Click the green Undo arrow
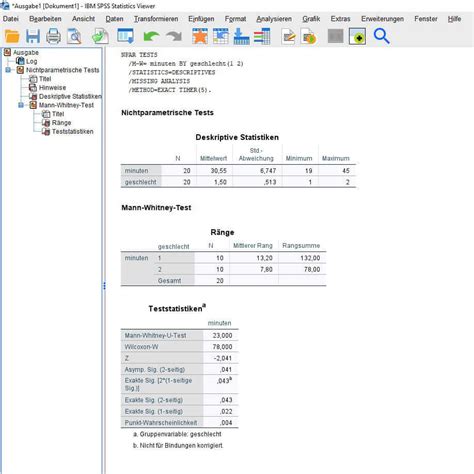Image resolution: width=474 pixels, height=474 pixels. [x=151, y=36]
